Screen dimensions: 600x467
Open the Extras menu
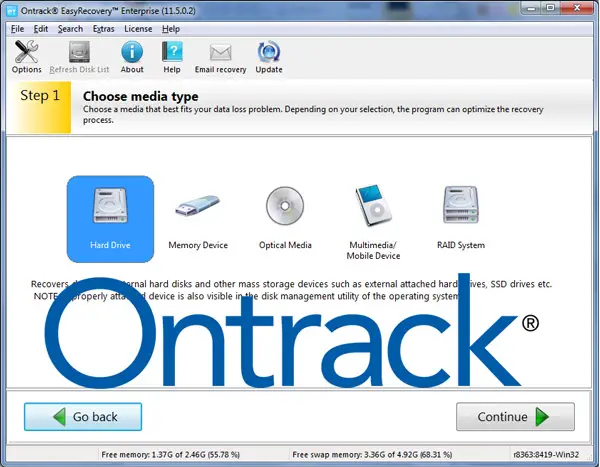pyautogui.click(x=103, y=29)
